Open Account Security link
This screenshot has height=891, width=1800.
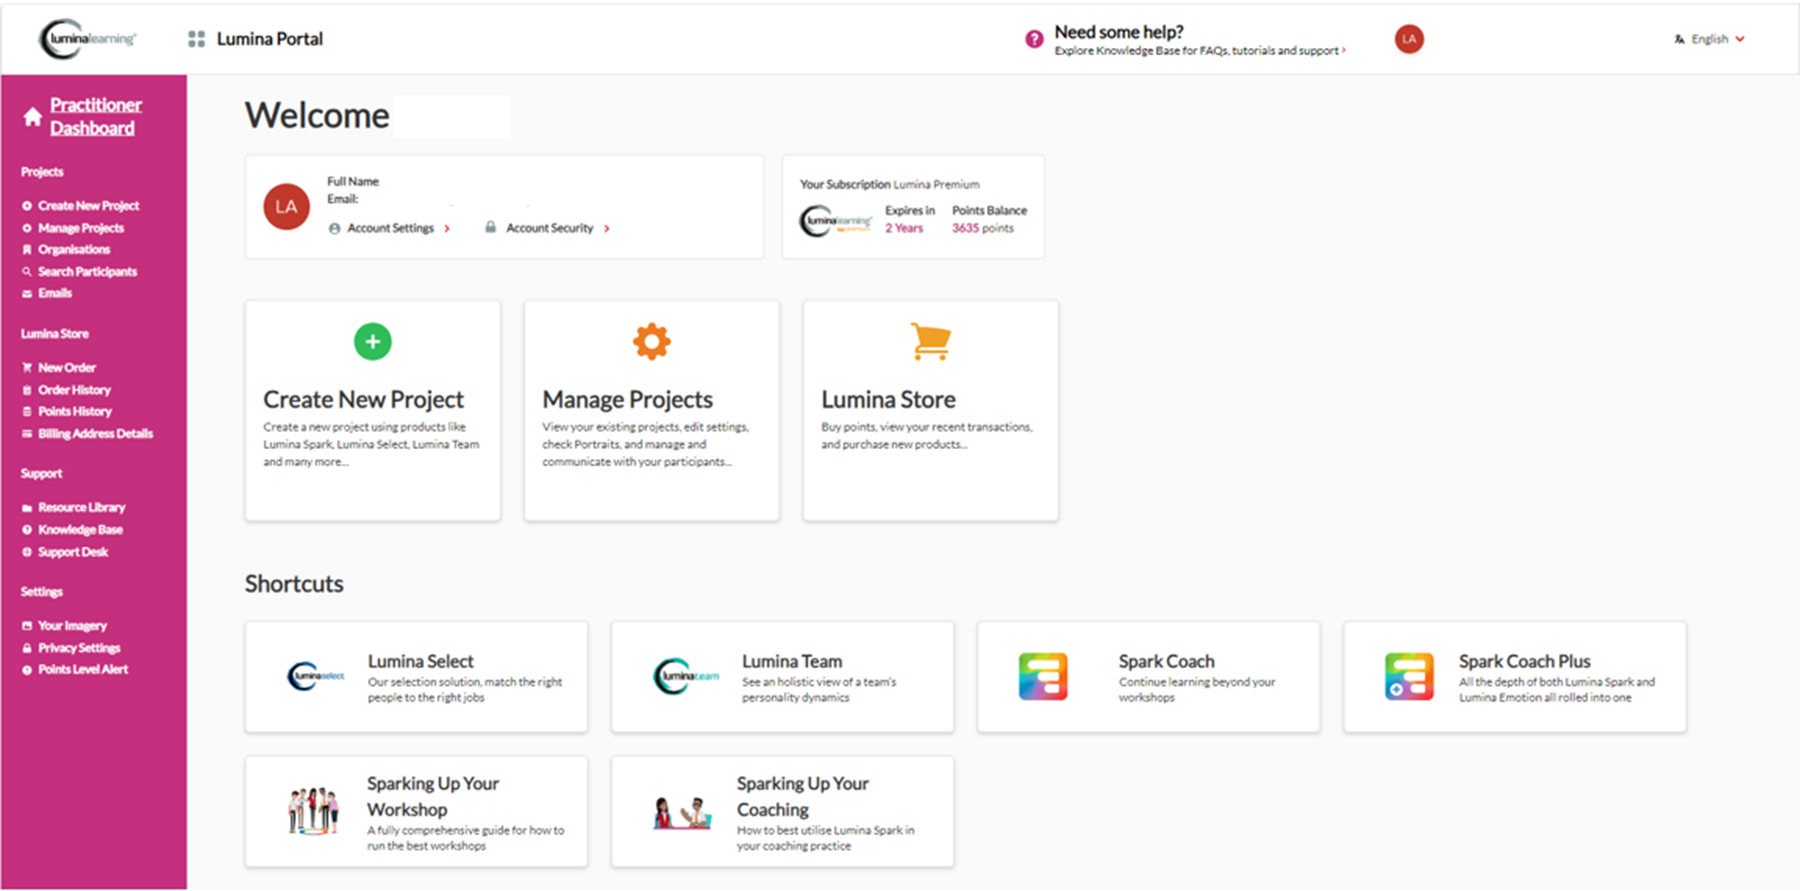pos(550,228)
